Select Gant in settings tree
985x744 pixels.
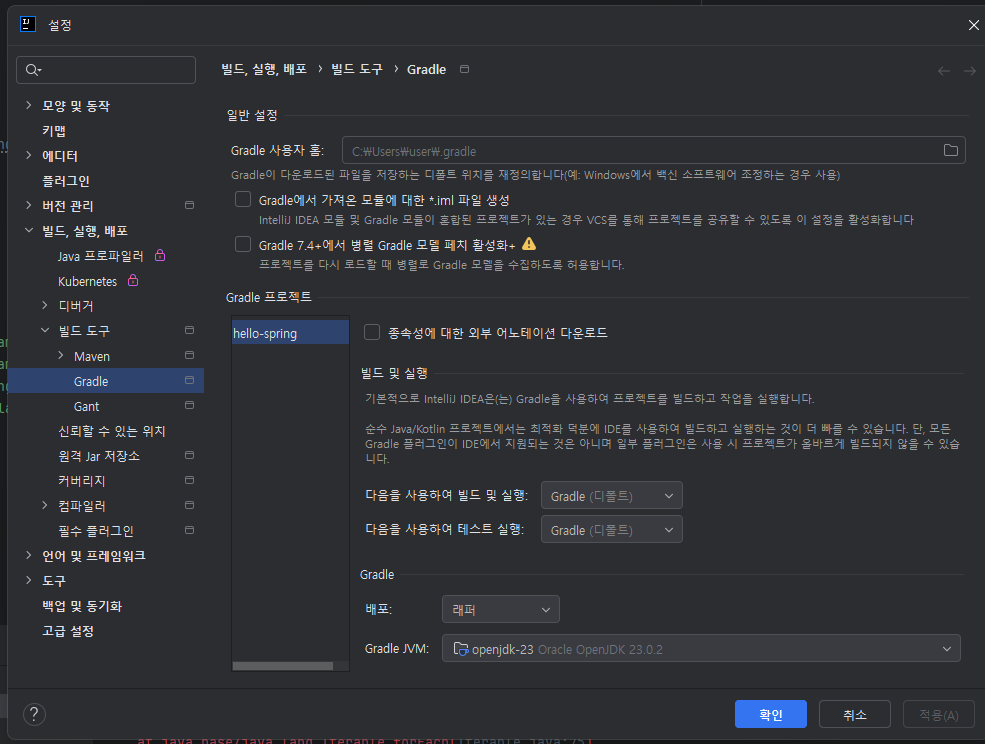(x=86, y=407)
